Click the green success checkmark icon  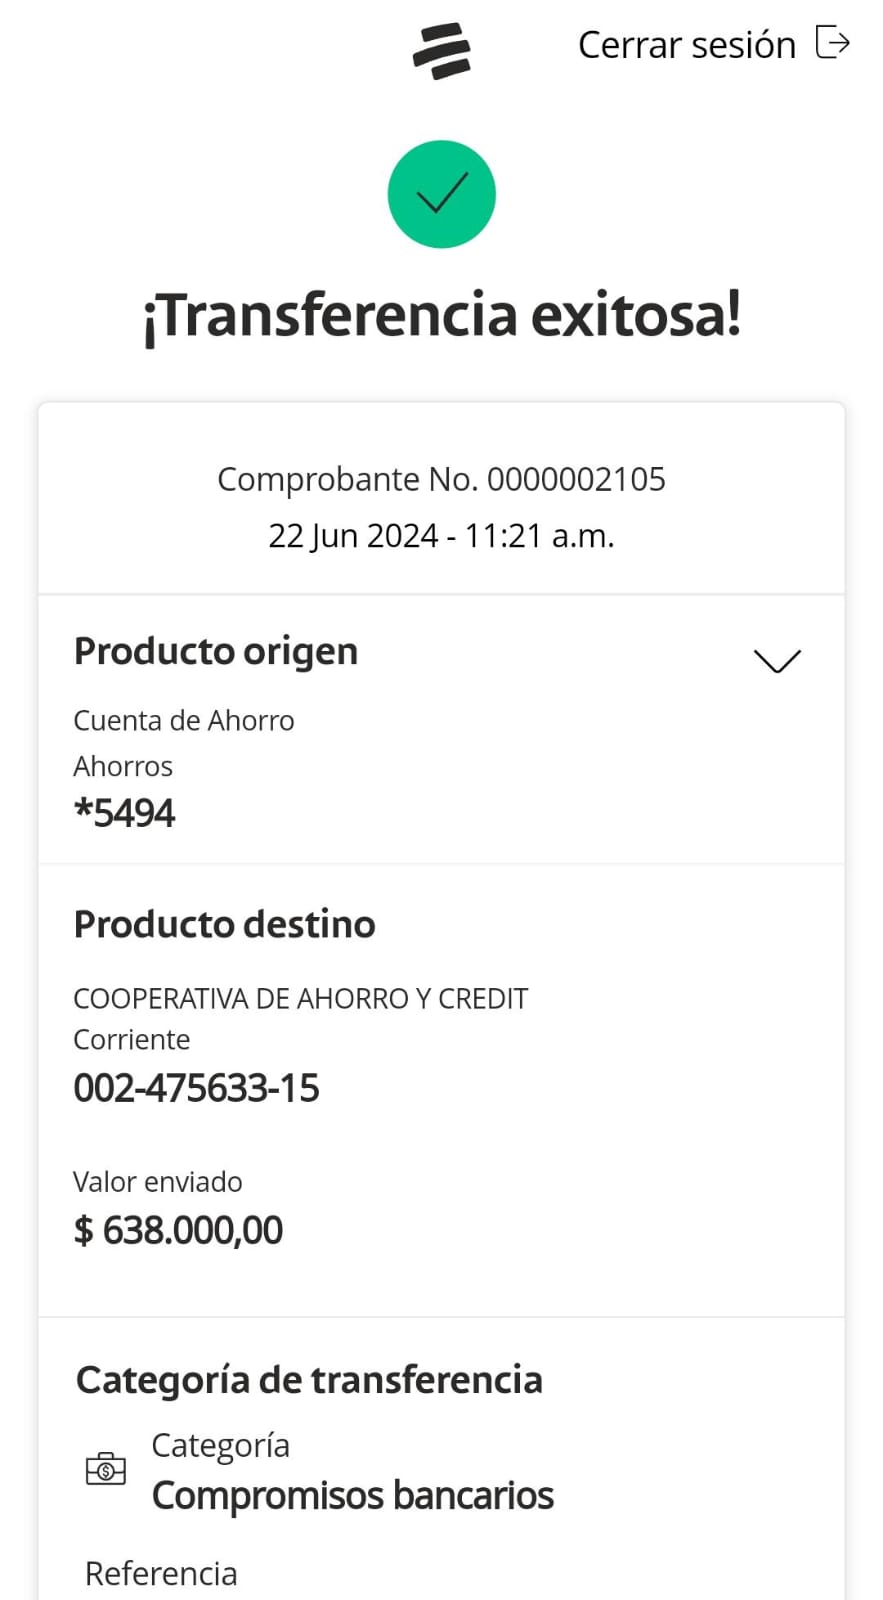pyautogui.click(x=441, y=194)
